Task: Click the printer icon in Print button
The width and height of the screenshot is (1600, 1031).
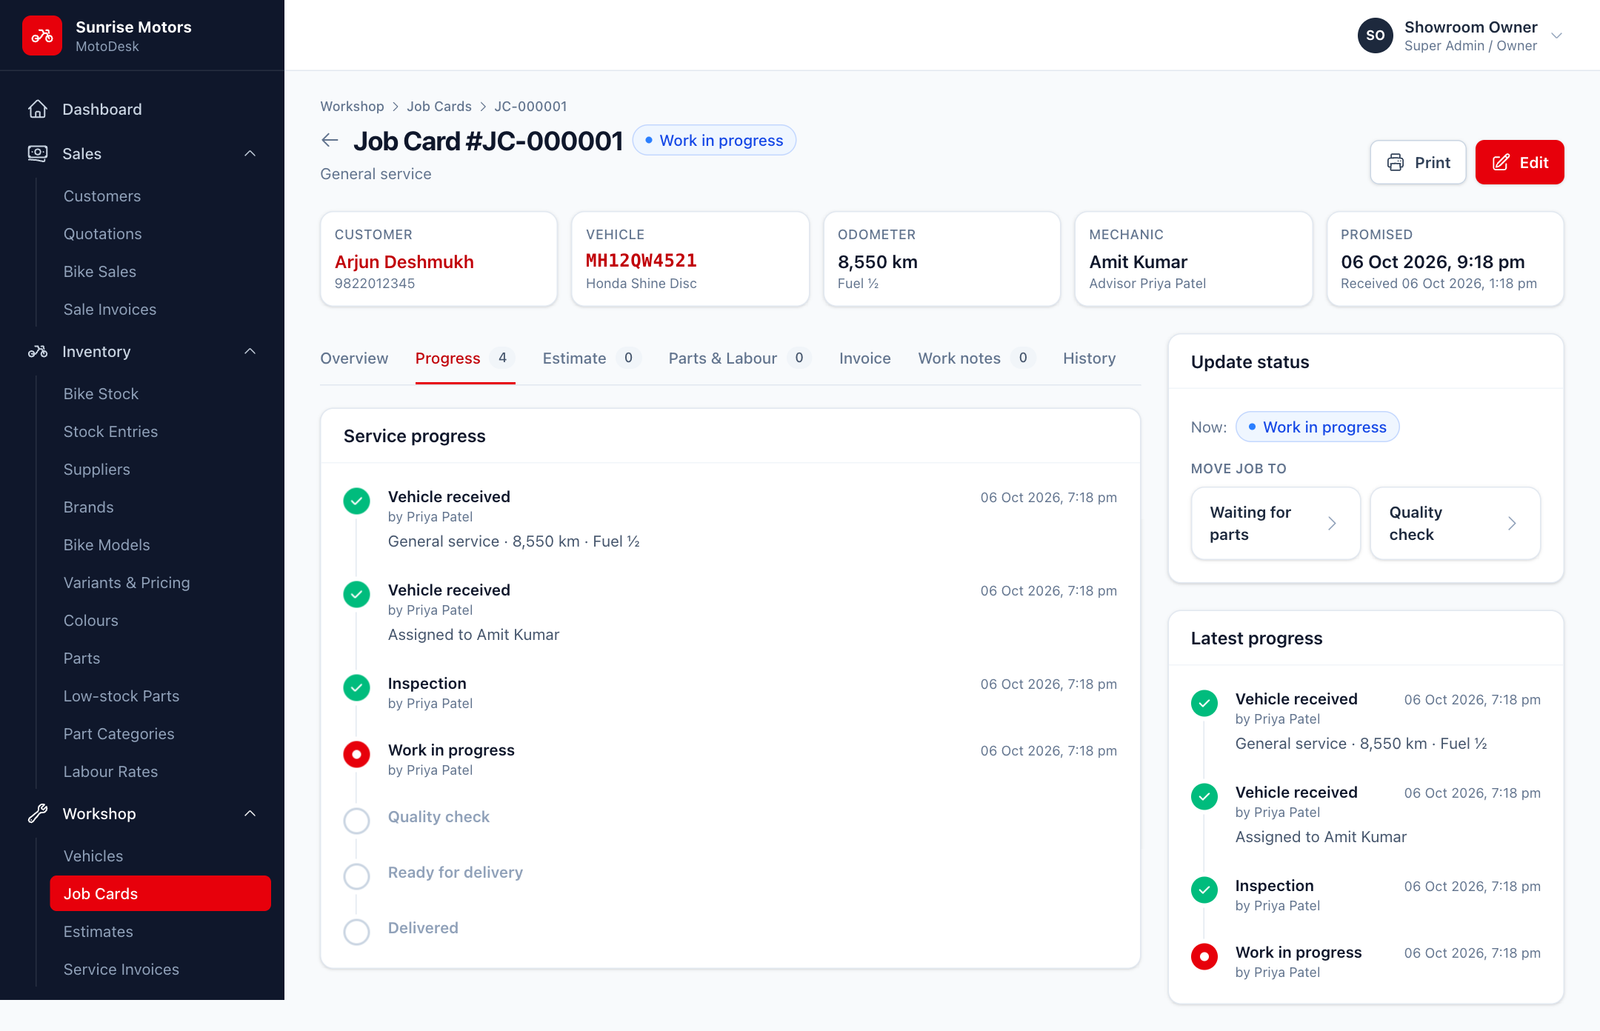Action: coord(1395,162)
